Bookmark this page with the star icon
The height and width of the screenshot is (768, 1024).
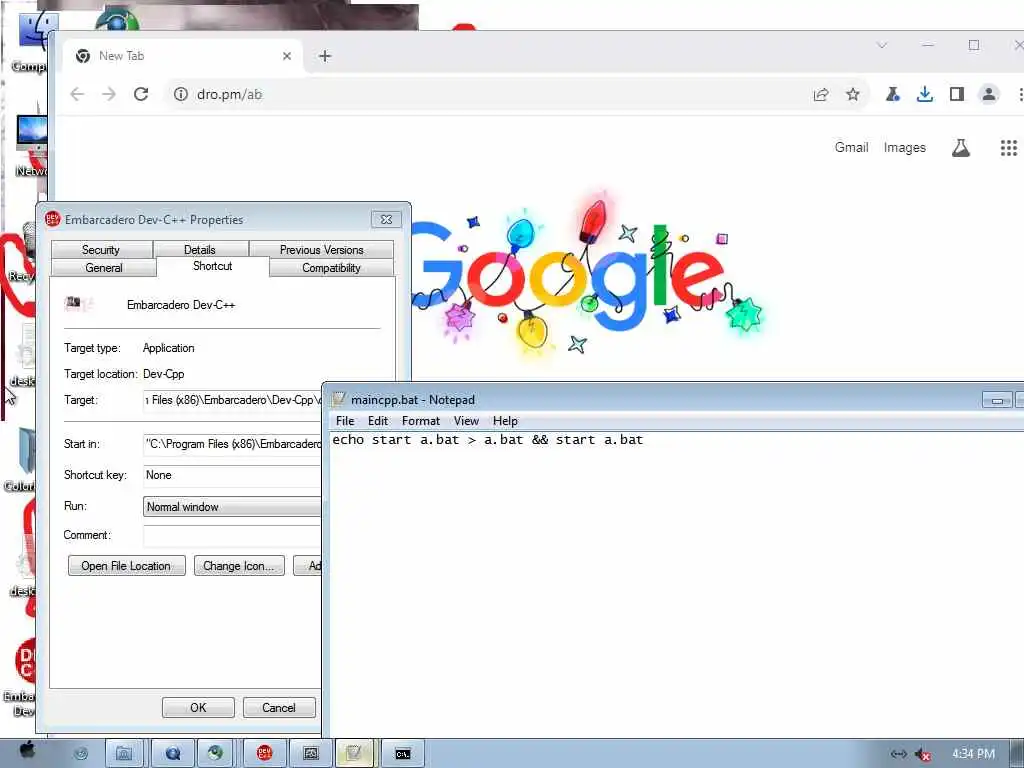853,95
